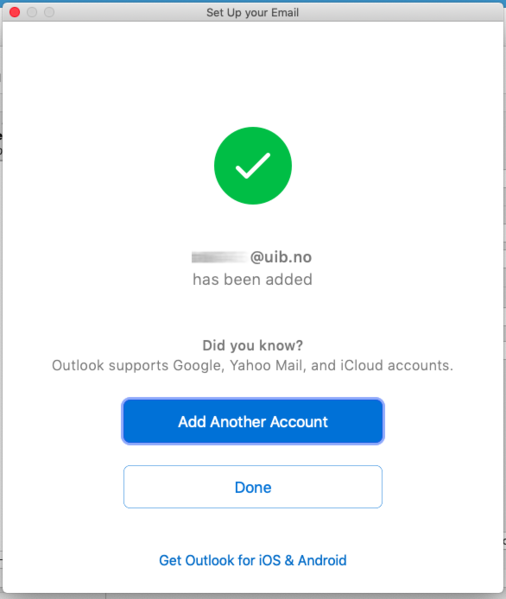This screenshot has height=599, width=506.
Task: Click the white tick inside green circle
Action: coord(253,166)
